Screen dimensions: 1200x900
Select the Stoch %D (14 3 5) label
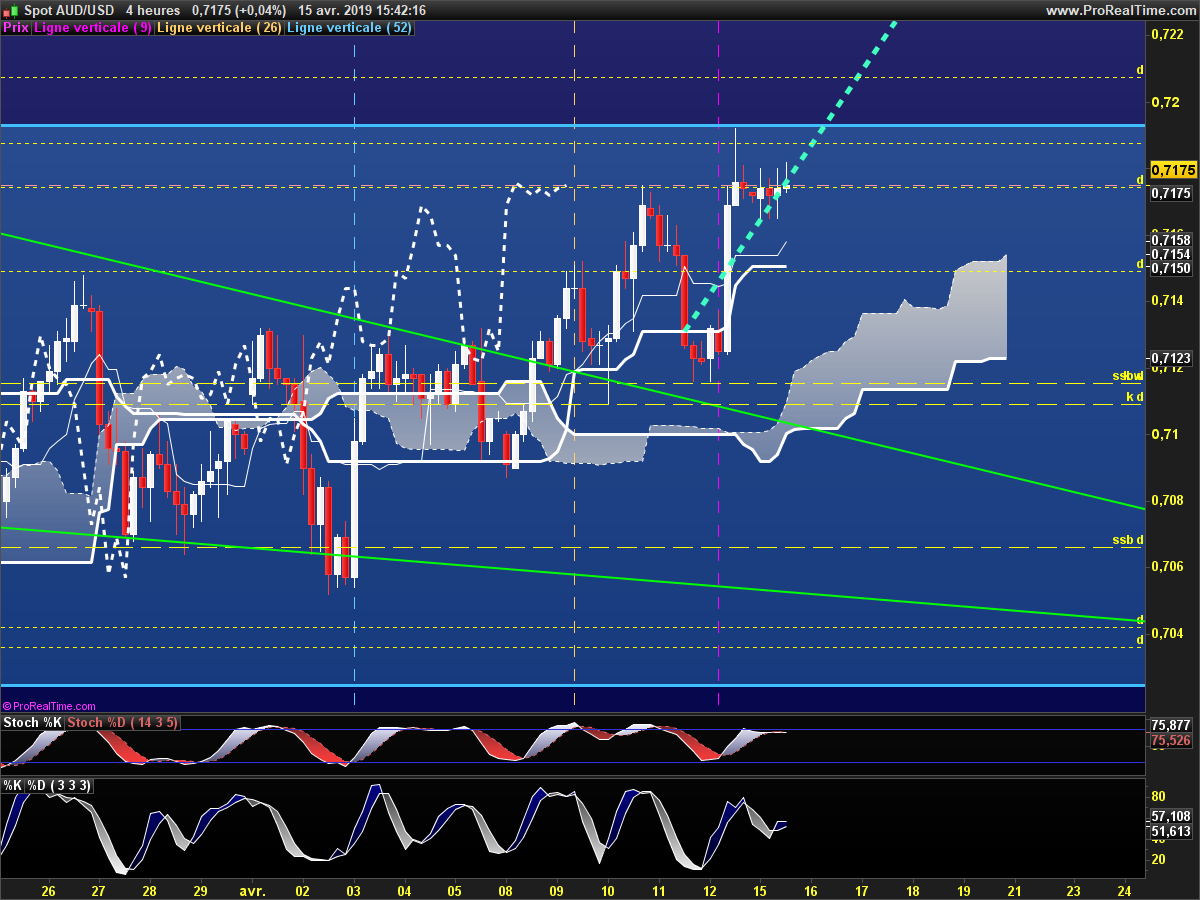(x=123, y=723)
